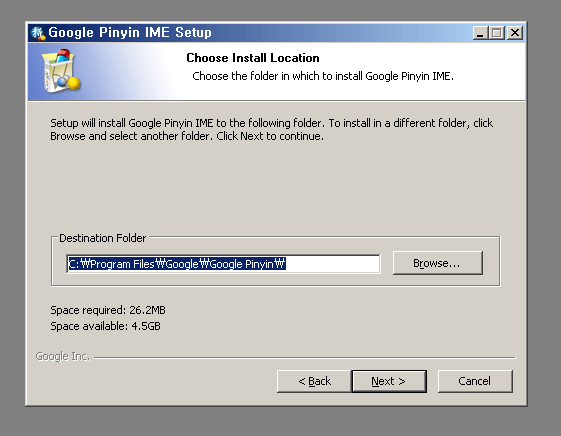The width and height of the screenshot is (561, 436).
Task: Minimize the Setup window
Action: click(480, 33)
